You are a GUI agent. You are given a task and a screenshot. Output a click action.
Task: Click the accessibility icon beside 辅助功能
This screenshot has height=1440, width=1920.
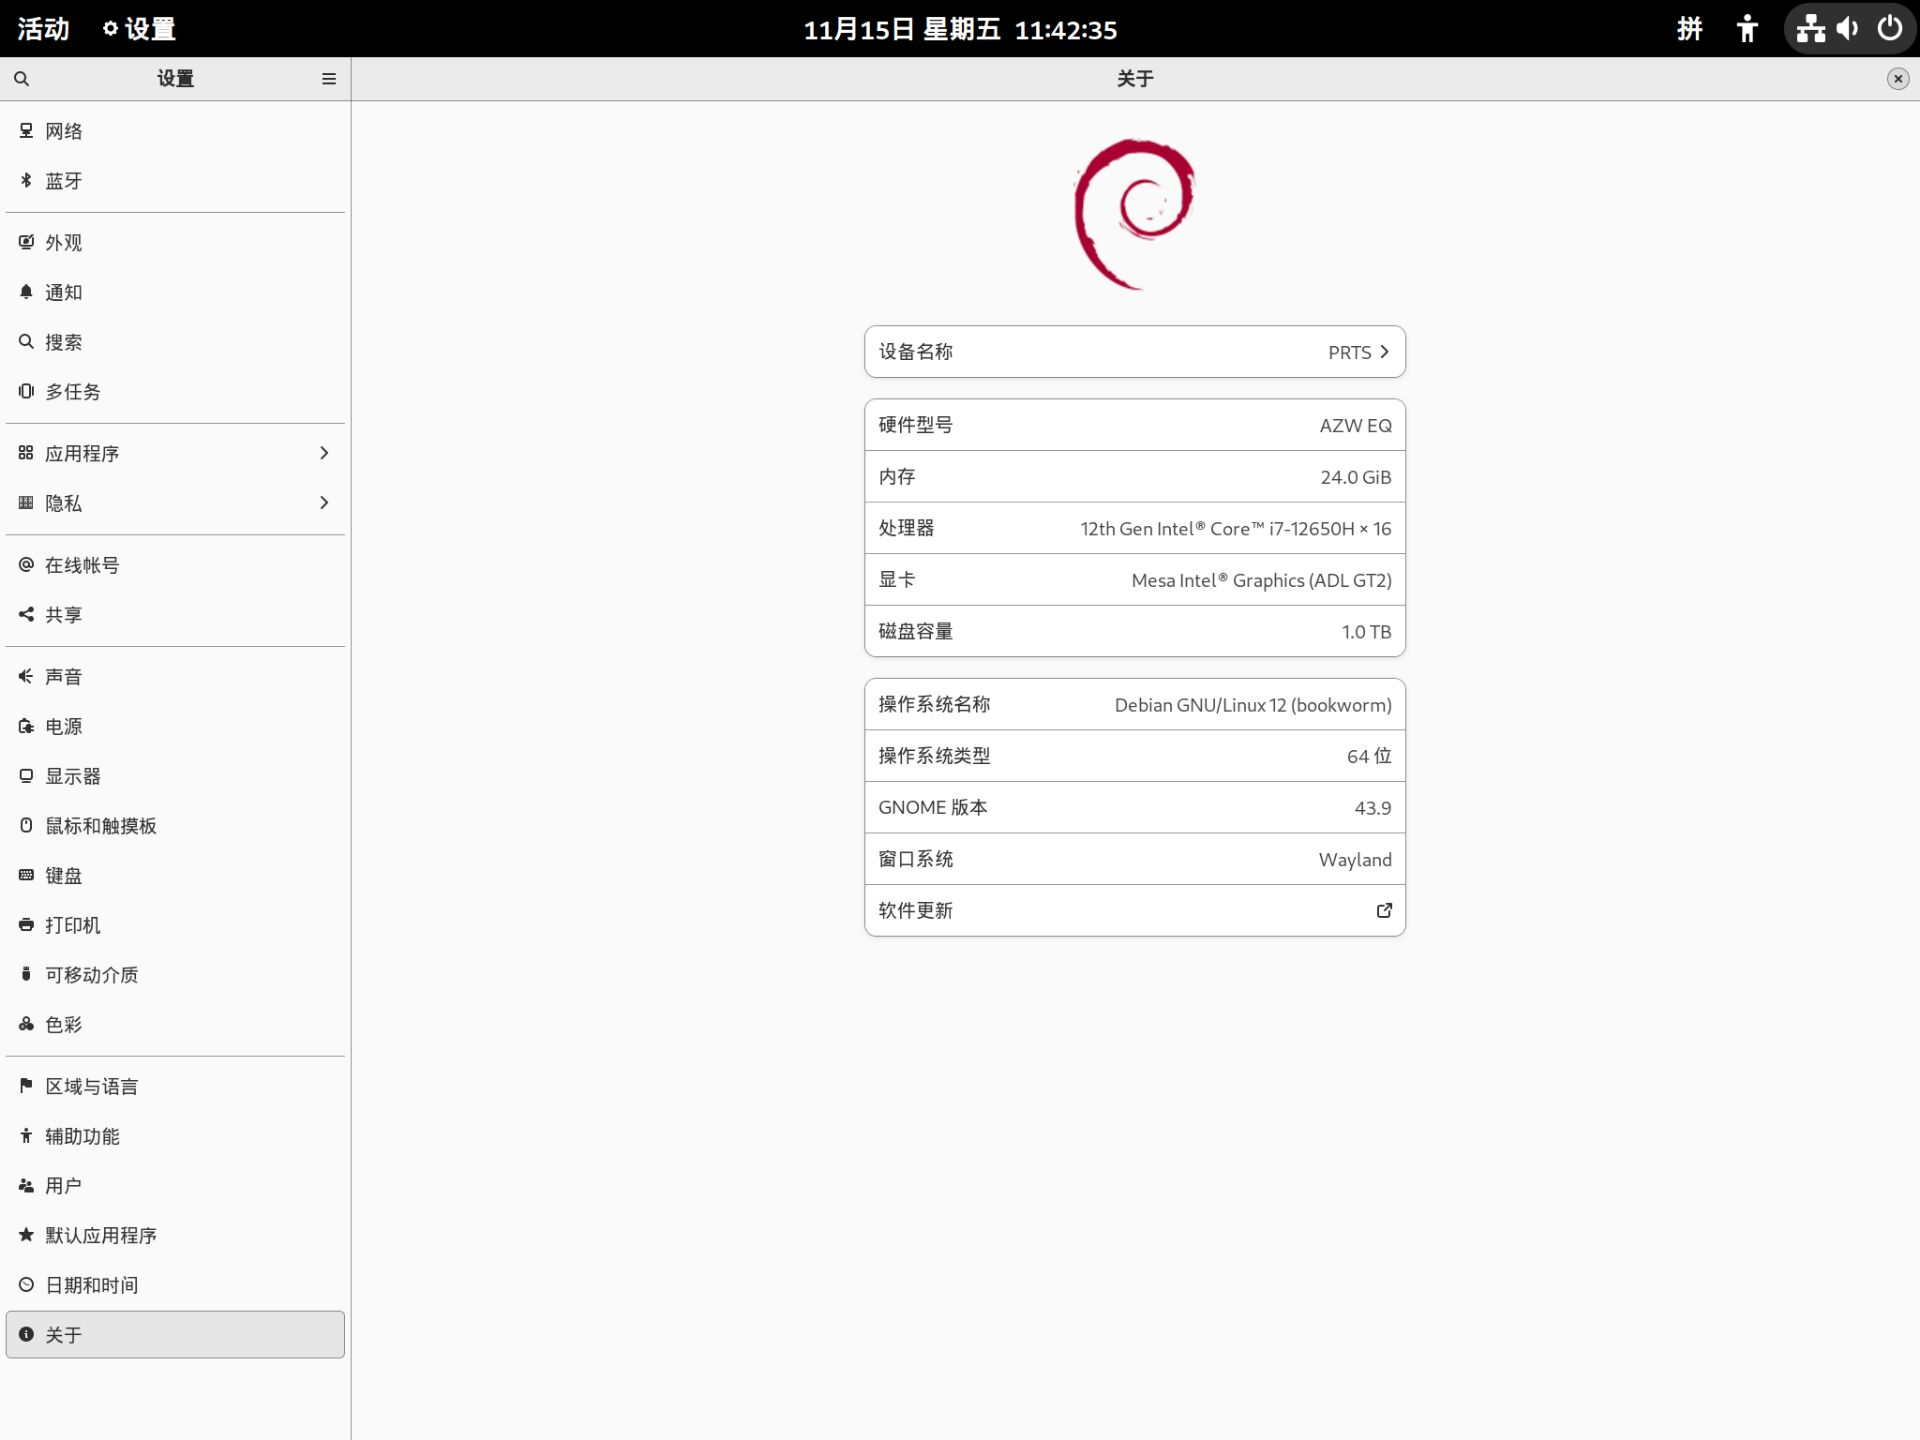(26, 1136)
